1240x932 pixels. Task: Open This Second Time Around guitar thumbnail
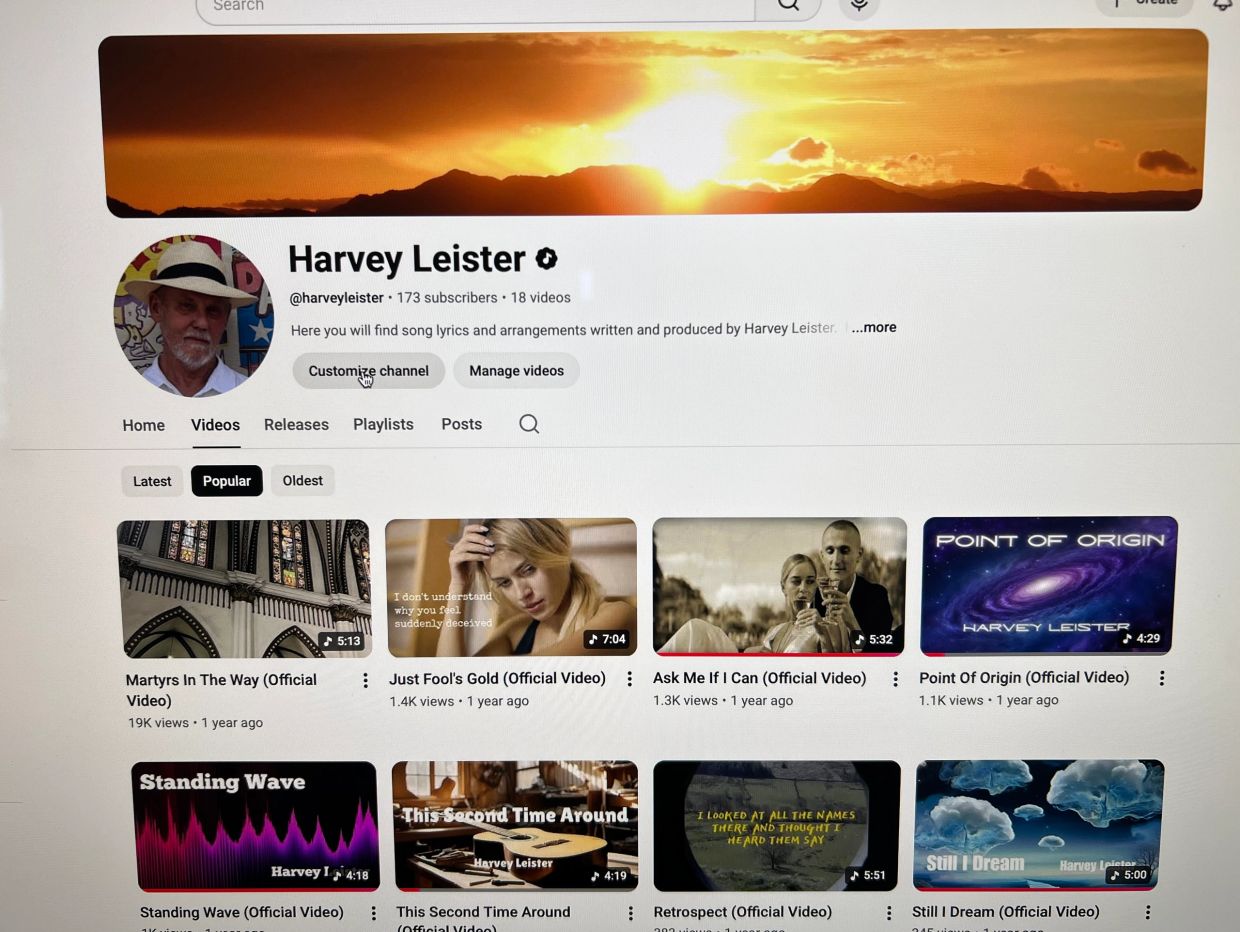click(515, 826)
